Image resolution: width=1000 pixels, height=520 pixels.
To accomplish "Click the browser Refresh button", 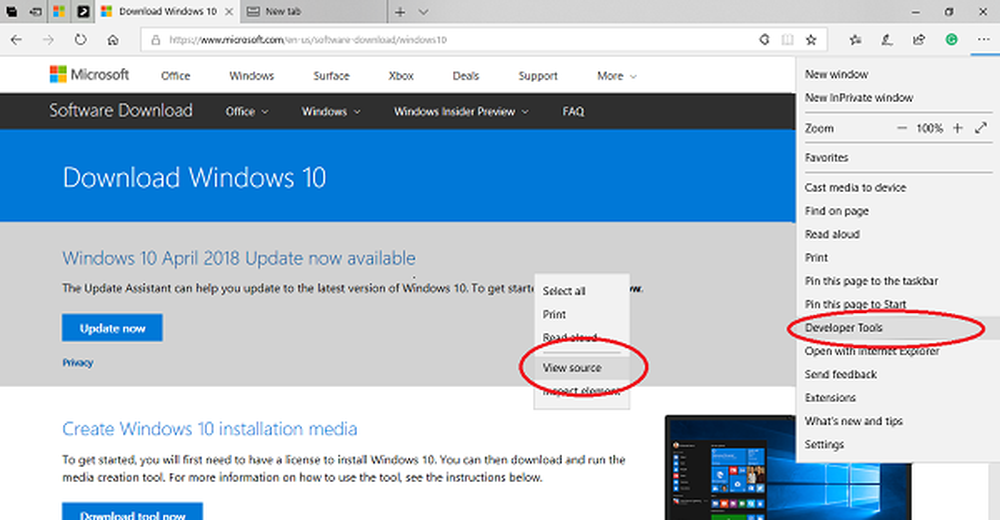I will tap(80, 40).
